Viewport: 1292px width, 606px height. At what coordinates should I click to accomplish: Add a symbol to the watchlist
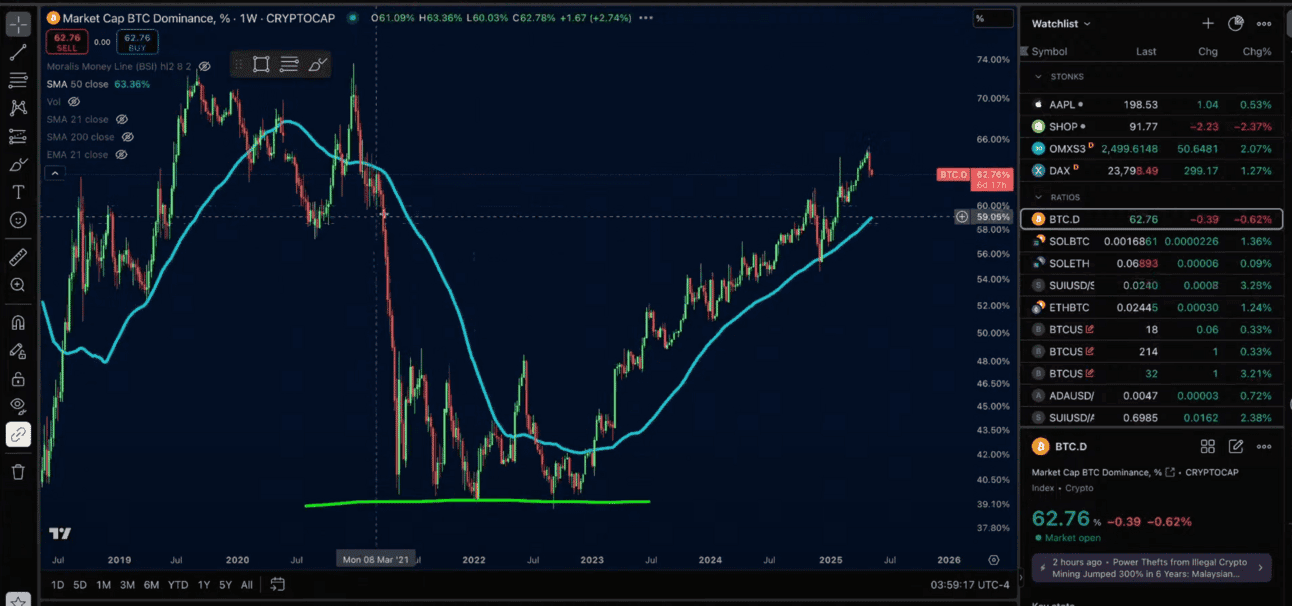1207,23
